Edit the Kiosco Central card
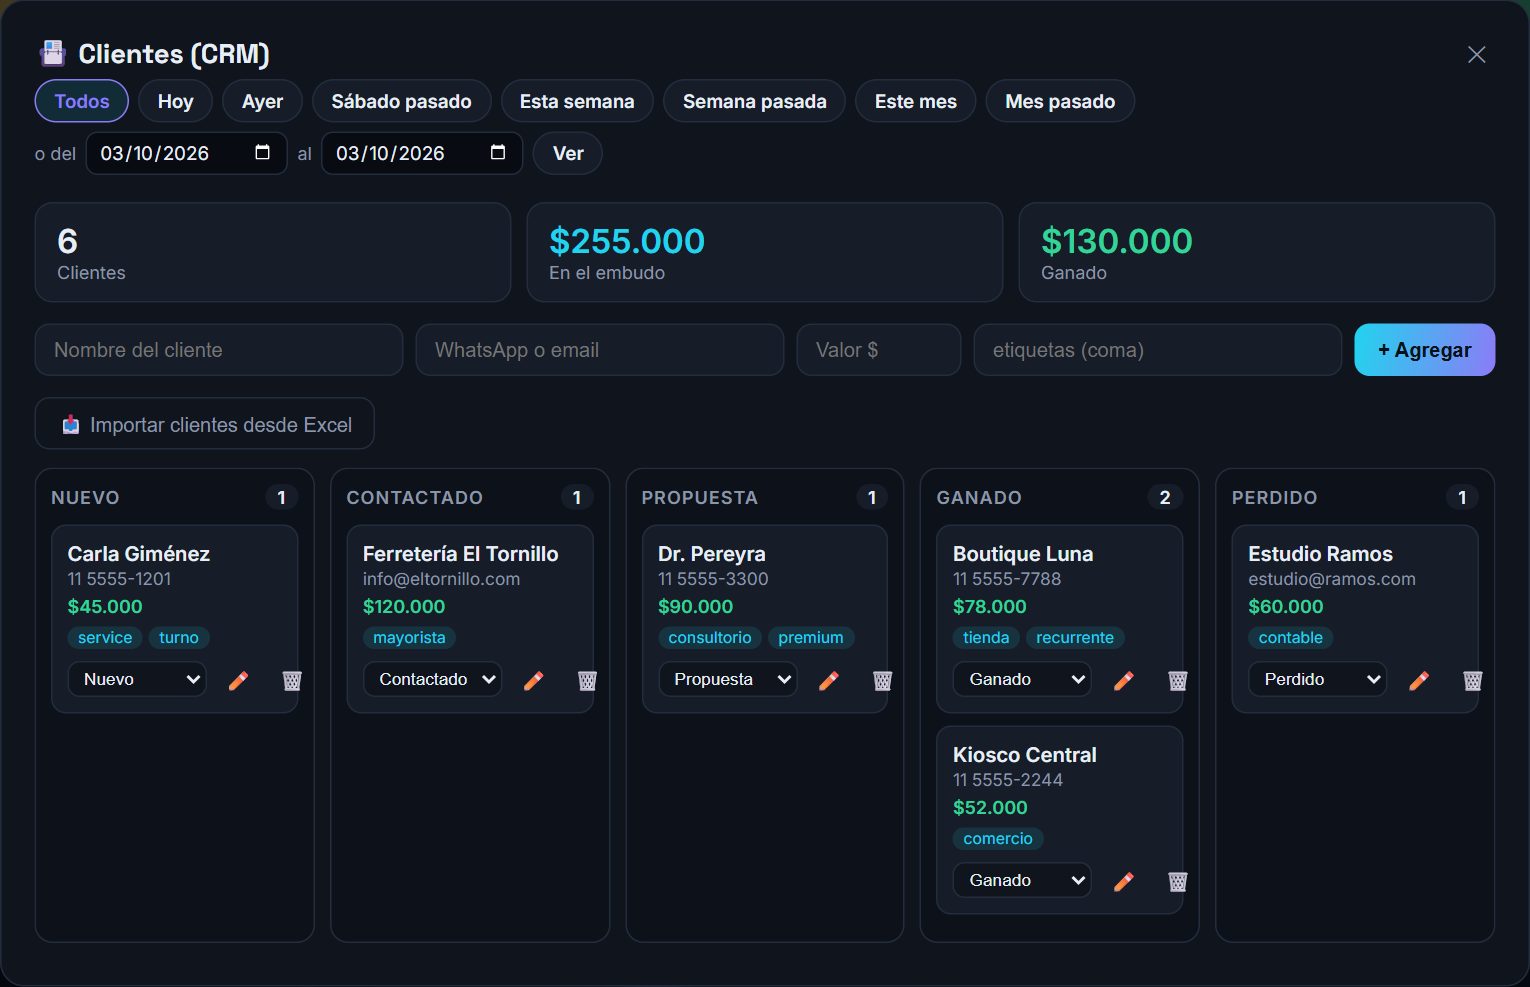Image resolution: width=1530 pixels, height=987 pixels. 1124,881
